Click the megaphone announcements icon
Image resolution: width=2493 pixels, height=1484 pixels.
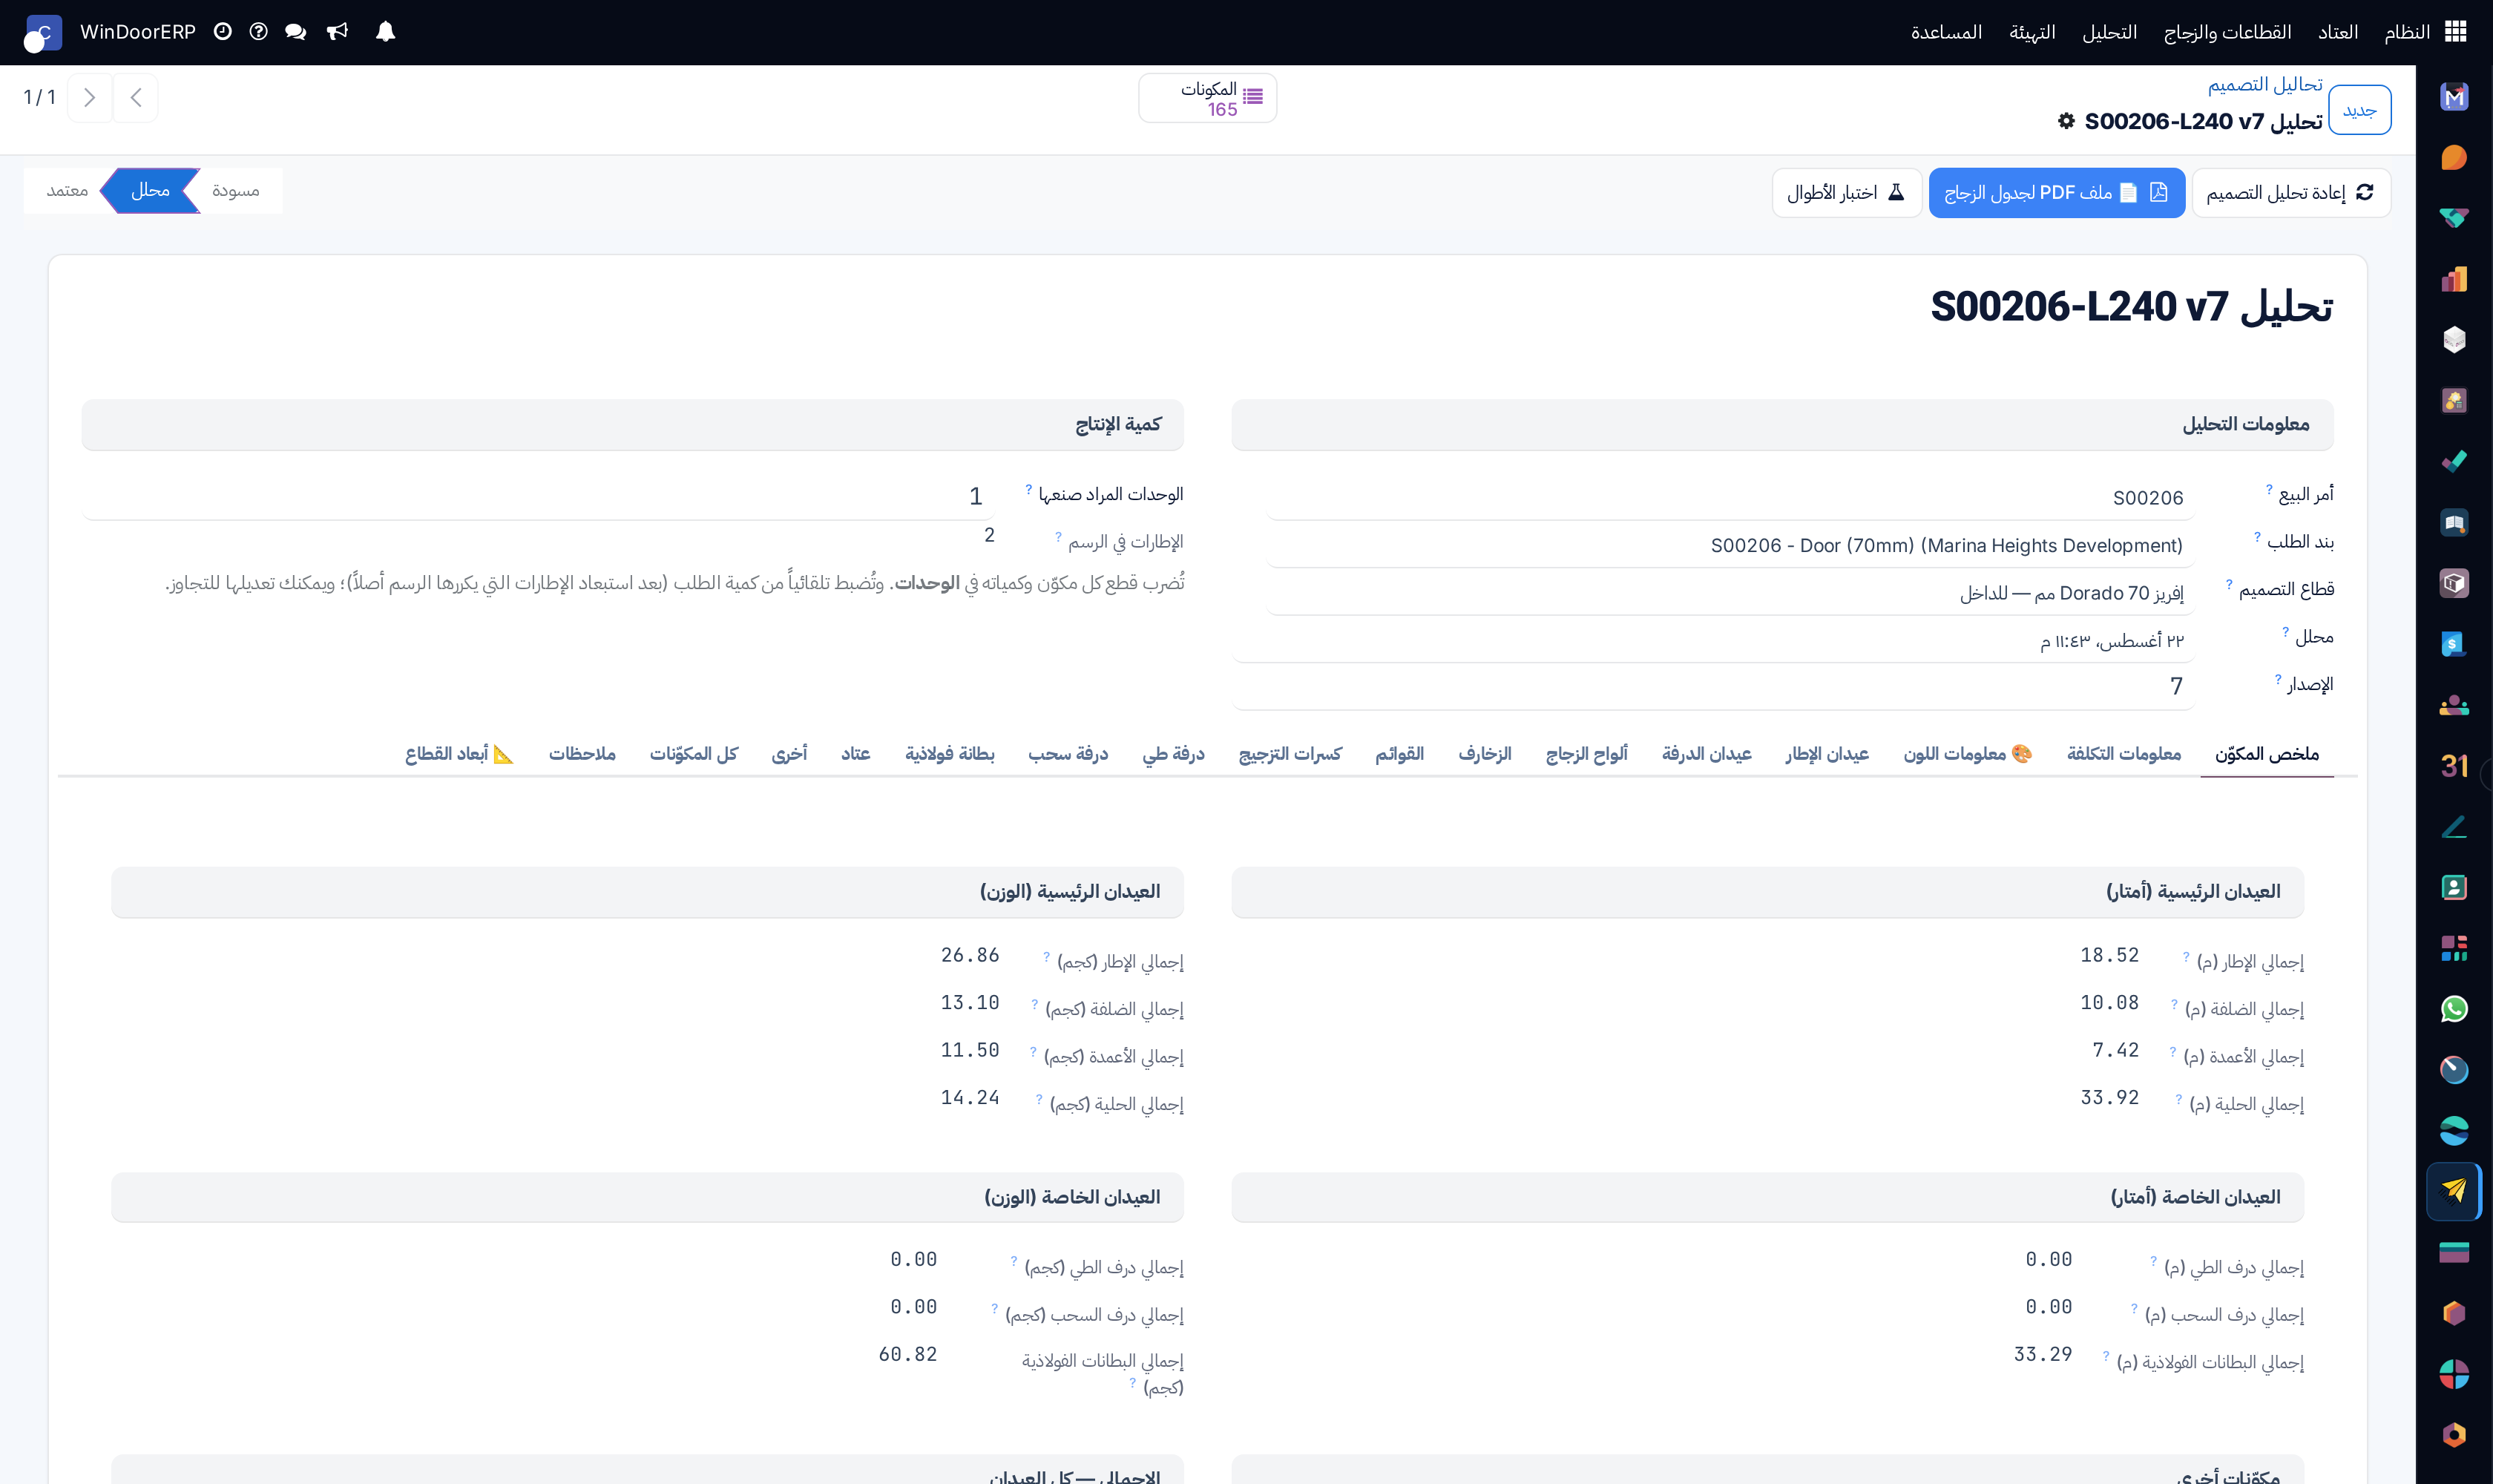point(338,32)
